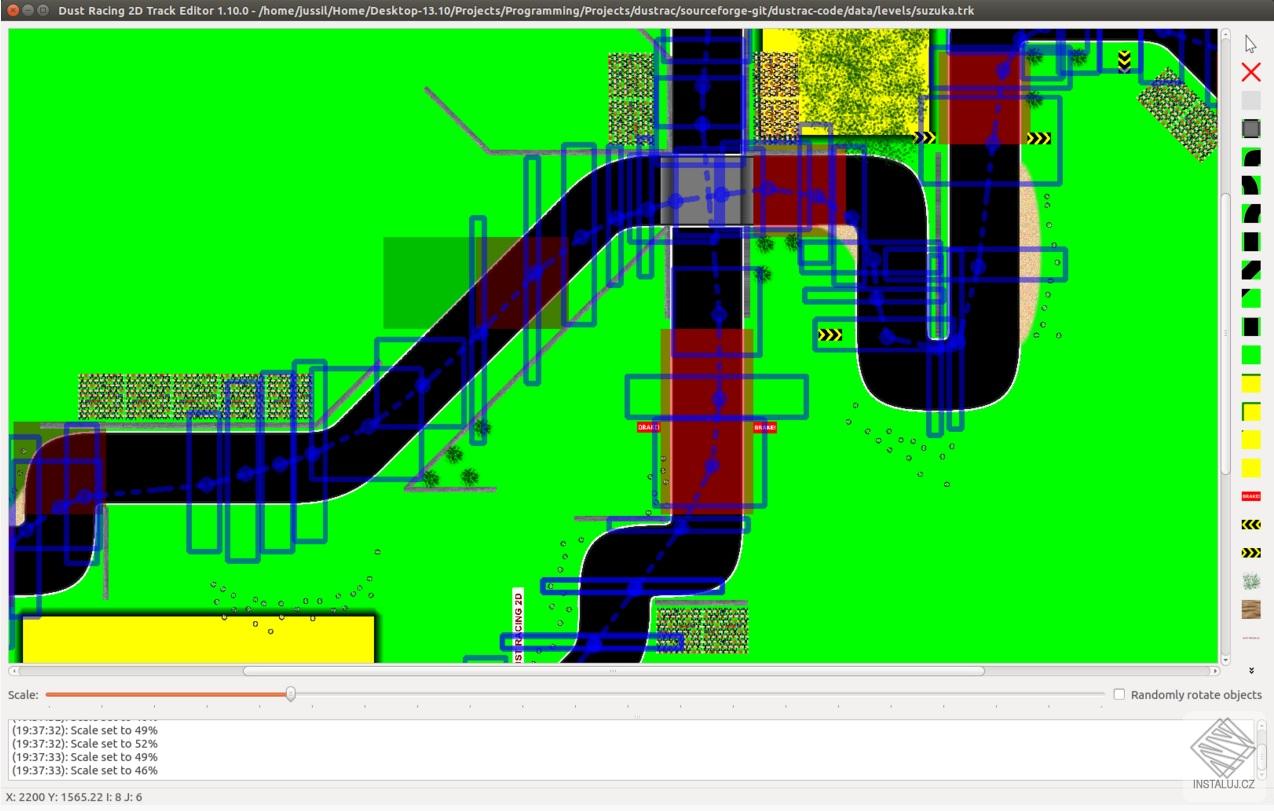Select the arrow cursor selection tool
Image resolution: width=1274 pixels, height=811 pixels.
(x=1250, y=44)
